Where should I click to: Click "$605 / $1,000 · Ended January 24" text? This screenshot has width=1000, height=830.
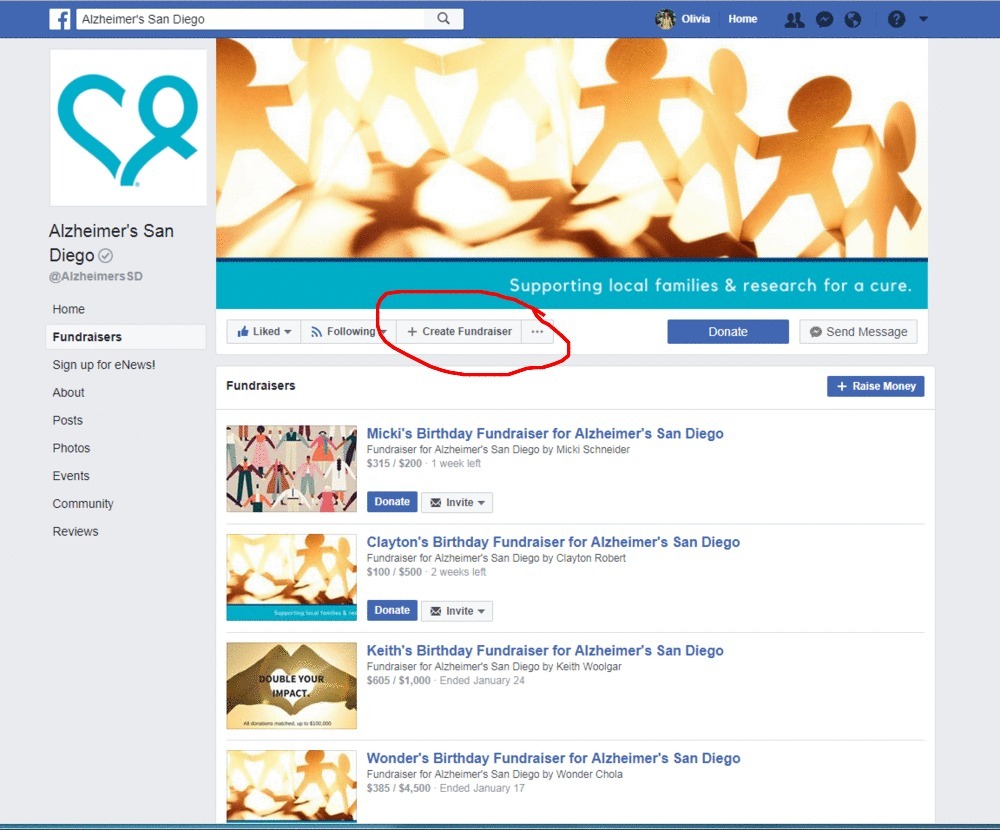click(x=445, y=681)
